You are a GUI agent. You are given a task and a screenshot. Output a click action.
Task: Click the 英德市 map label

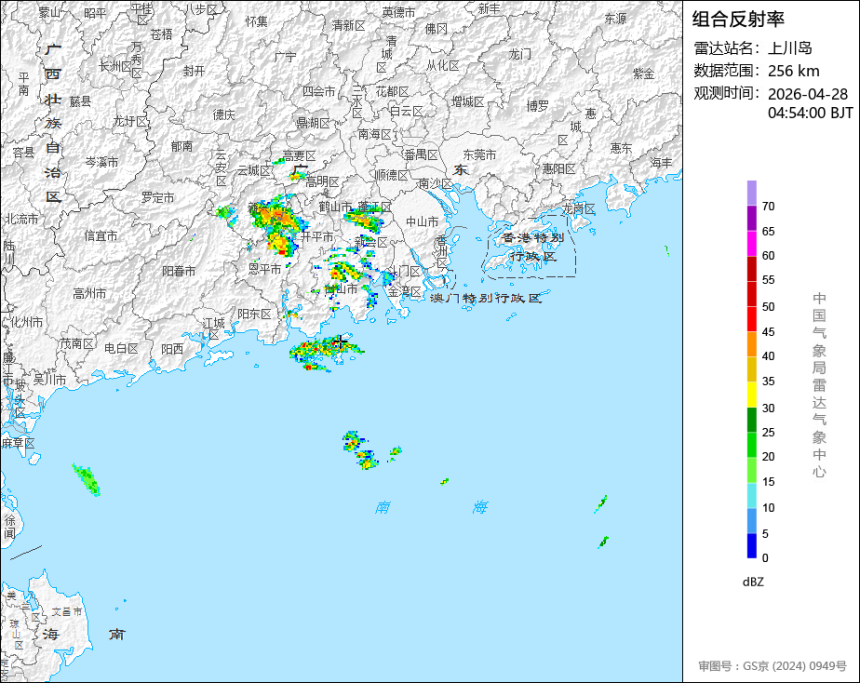click(x=399, y=12)
